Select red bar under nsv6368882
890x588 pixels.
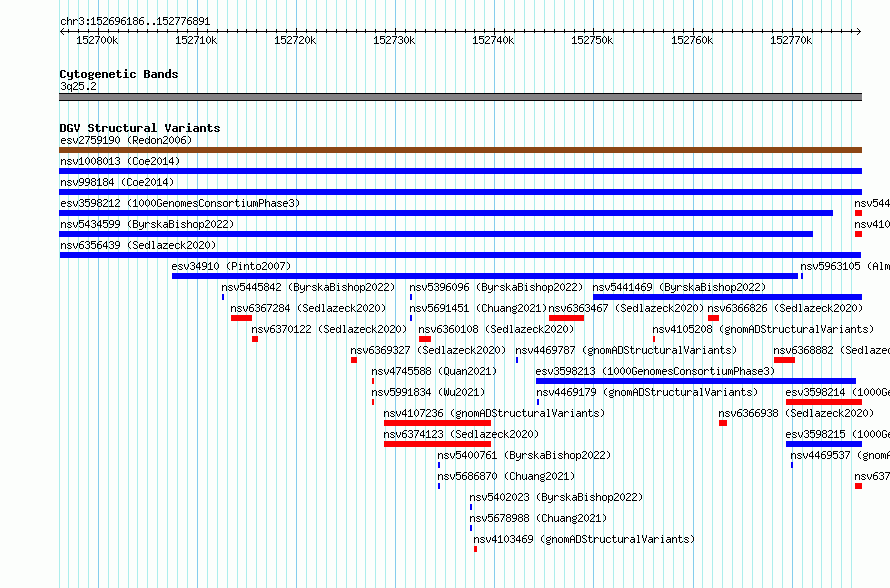[784, 360]
